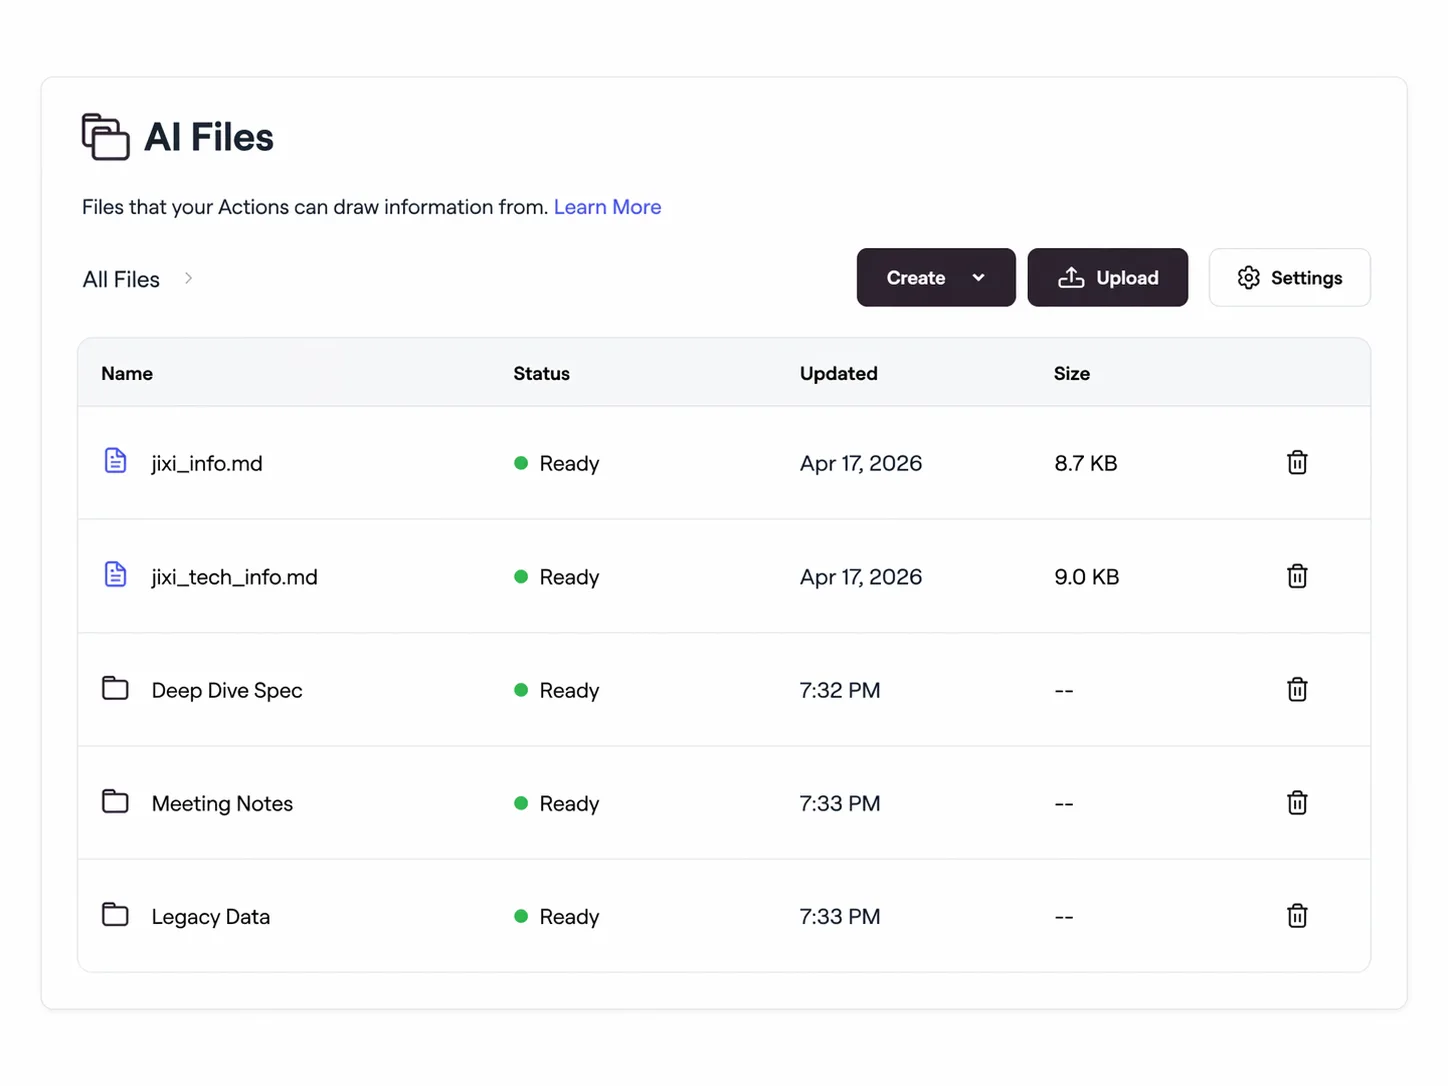Viewport: 1448px width, 1086px height.
Task: Select the jixi_info.md file icon
Action: point(115,460)
